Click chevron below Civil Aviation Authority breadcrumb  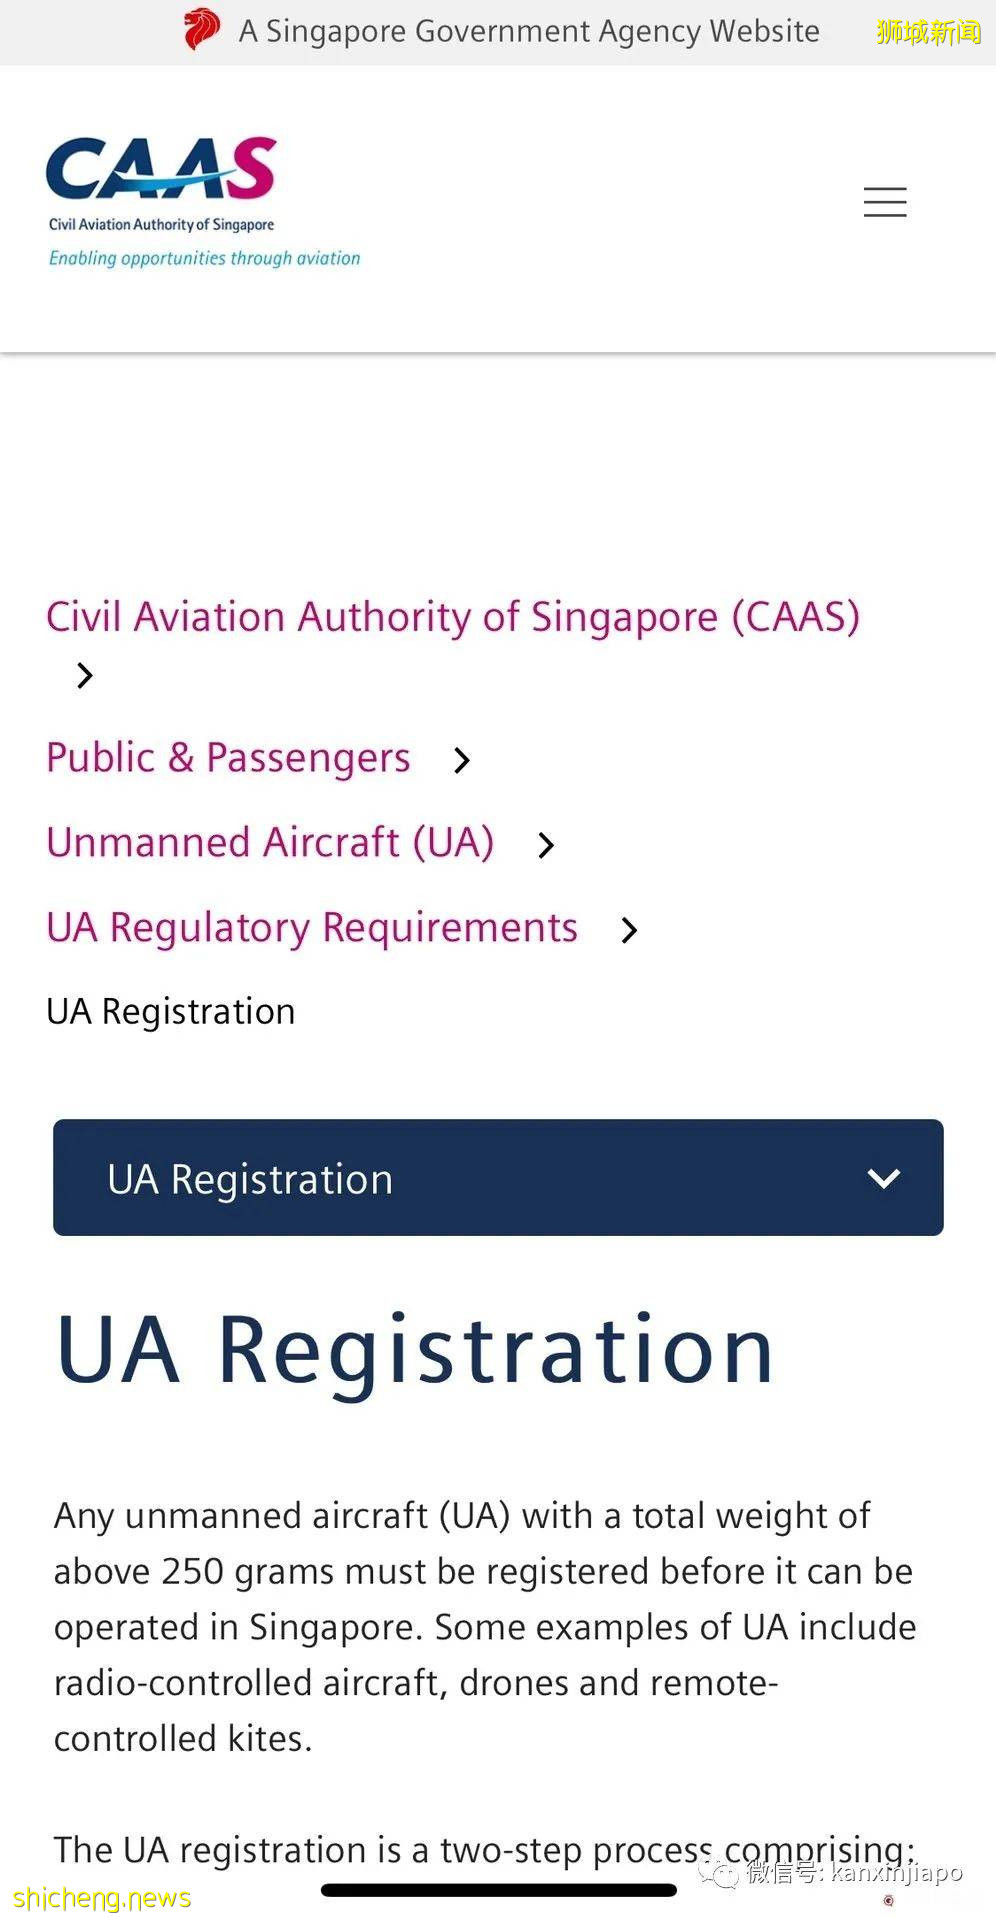pyautogui.click(x=85, y=676)
